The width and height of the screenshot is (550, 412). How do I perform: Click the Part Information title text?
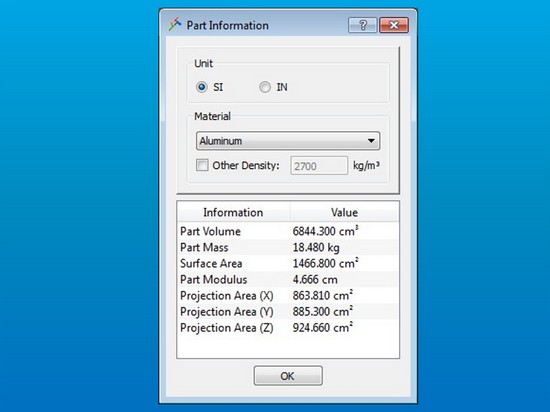(x=227, y=25)
